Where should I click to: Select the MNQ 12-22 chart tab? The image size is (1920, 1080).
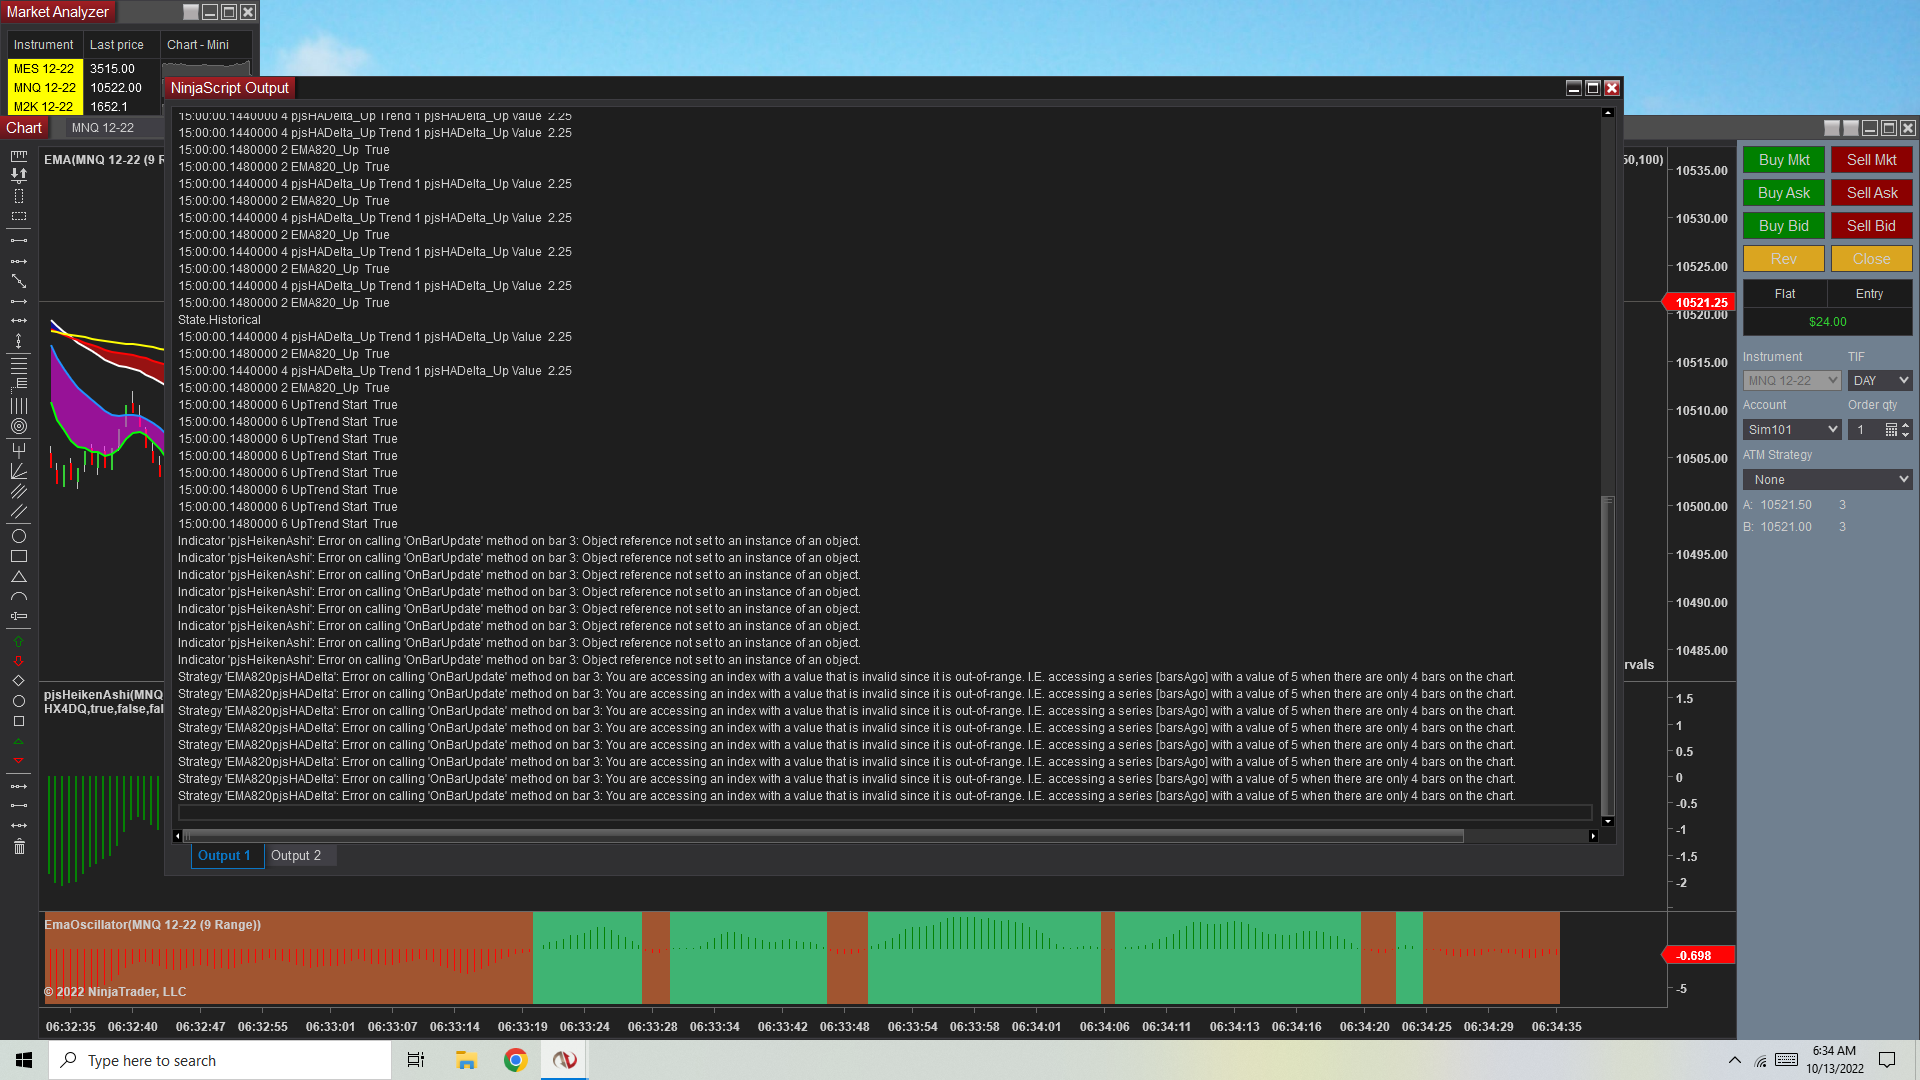click(x=103, y=128)
